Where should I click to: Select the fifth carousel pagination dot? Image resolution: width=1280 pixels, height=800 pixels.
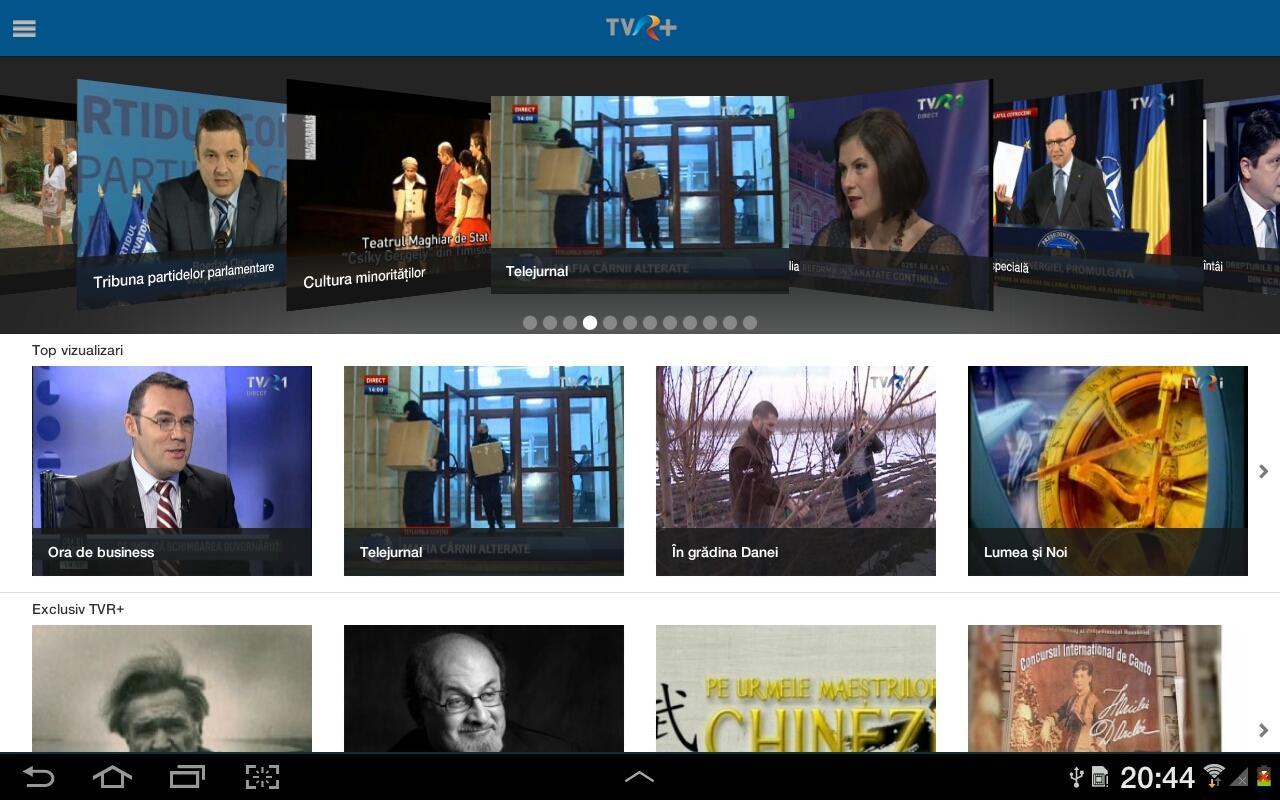click(x=609, y=322)
